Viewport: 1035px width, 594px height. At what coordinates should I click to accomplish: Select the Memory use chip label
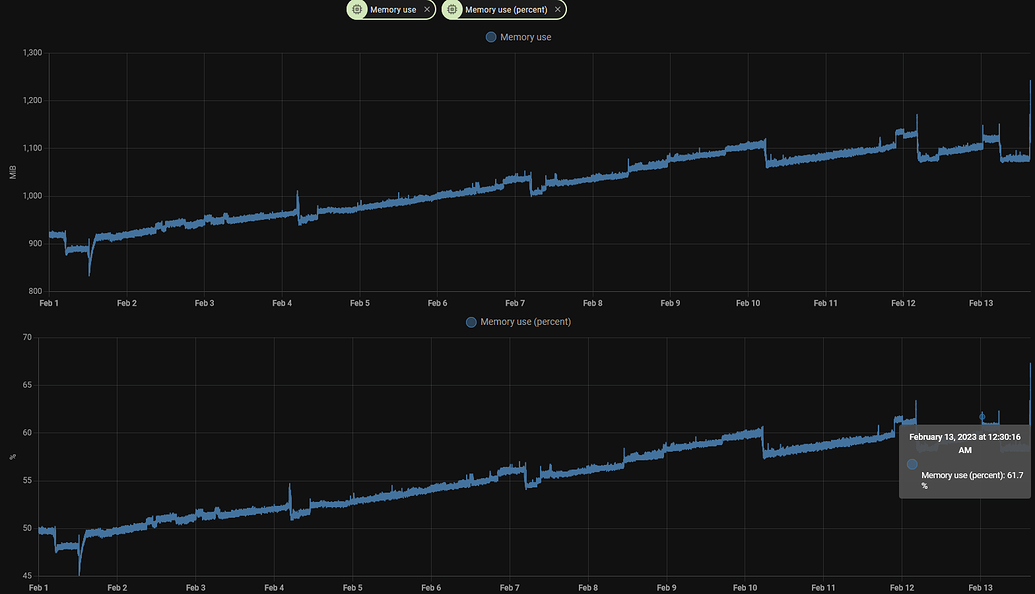pyautogui.click(x=393, y=10)
